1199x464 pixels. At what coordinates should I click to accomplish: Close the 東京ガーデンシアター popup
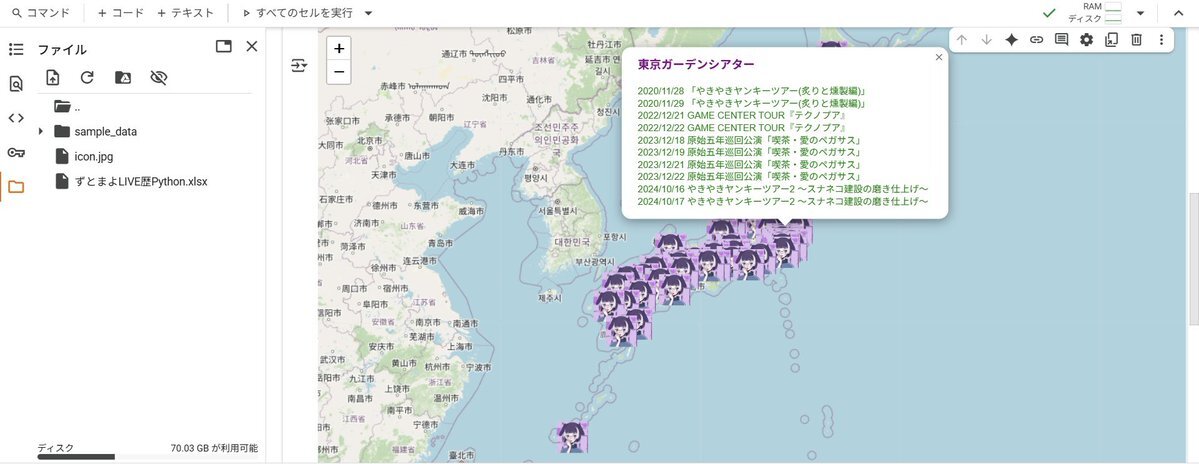coord(939,57)
